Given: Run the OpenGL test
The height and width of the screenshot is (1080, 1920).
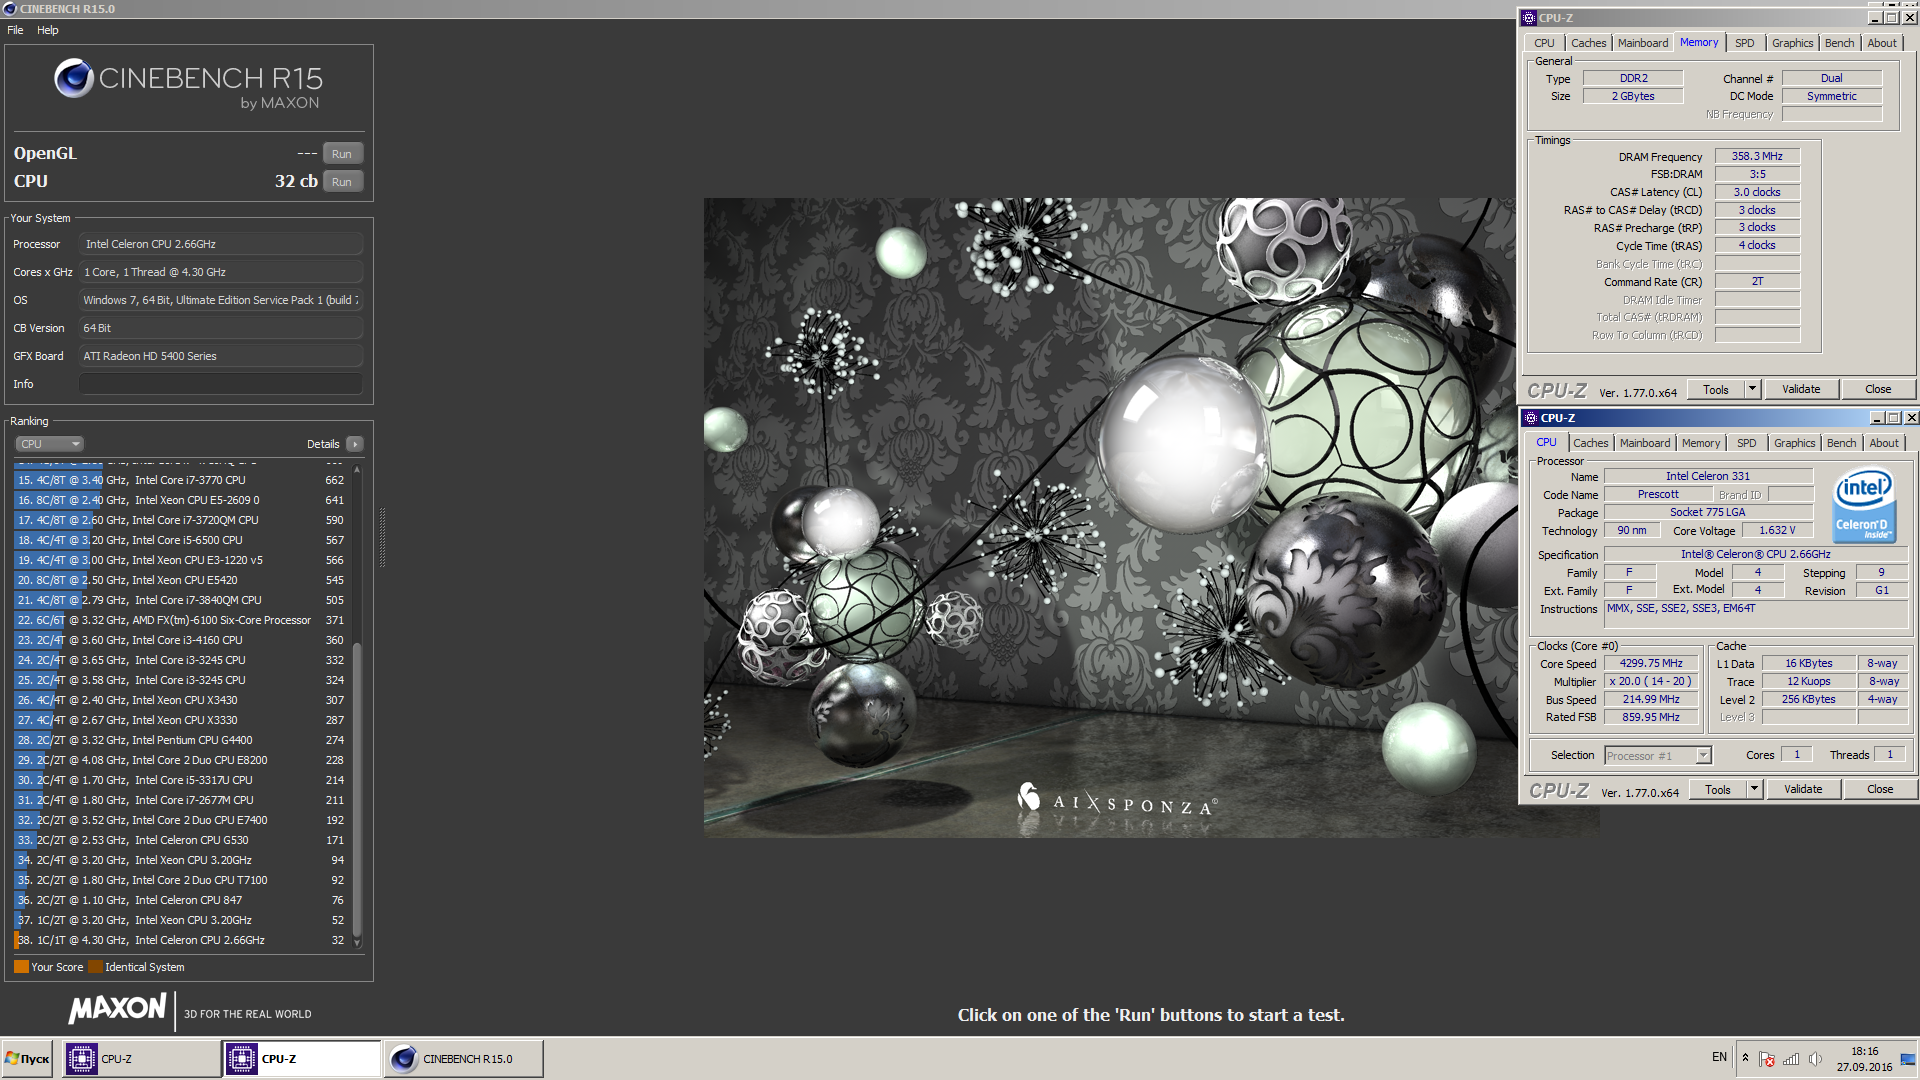Looking at the screenshot, I should point(342,154).
